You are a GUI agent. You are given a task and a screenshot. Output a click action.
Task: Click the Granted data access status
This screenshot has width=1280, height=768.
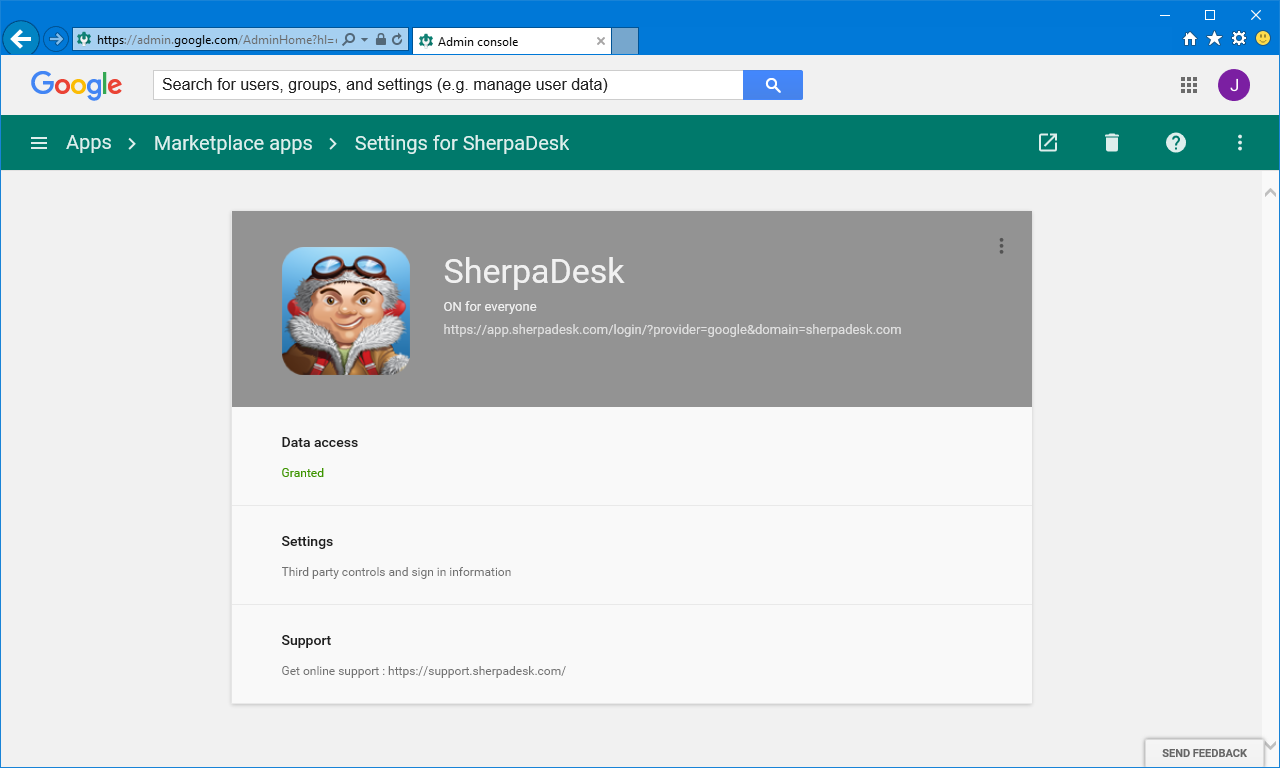(302, 472)
